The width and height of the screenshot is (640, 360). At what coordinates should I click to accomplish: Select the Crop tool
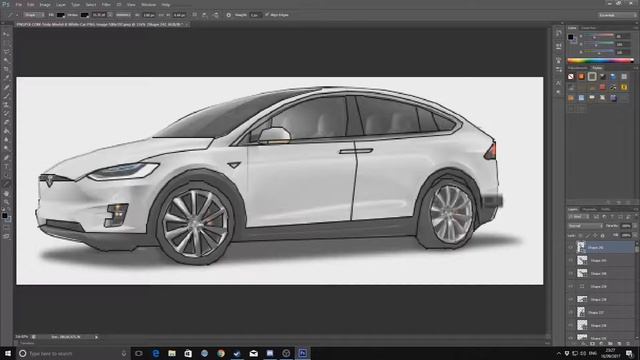[x=6, y=69]
